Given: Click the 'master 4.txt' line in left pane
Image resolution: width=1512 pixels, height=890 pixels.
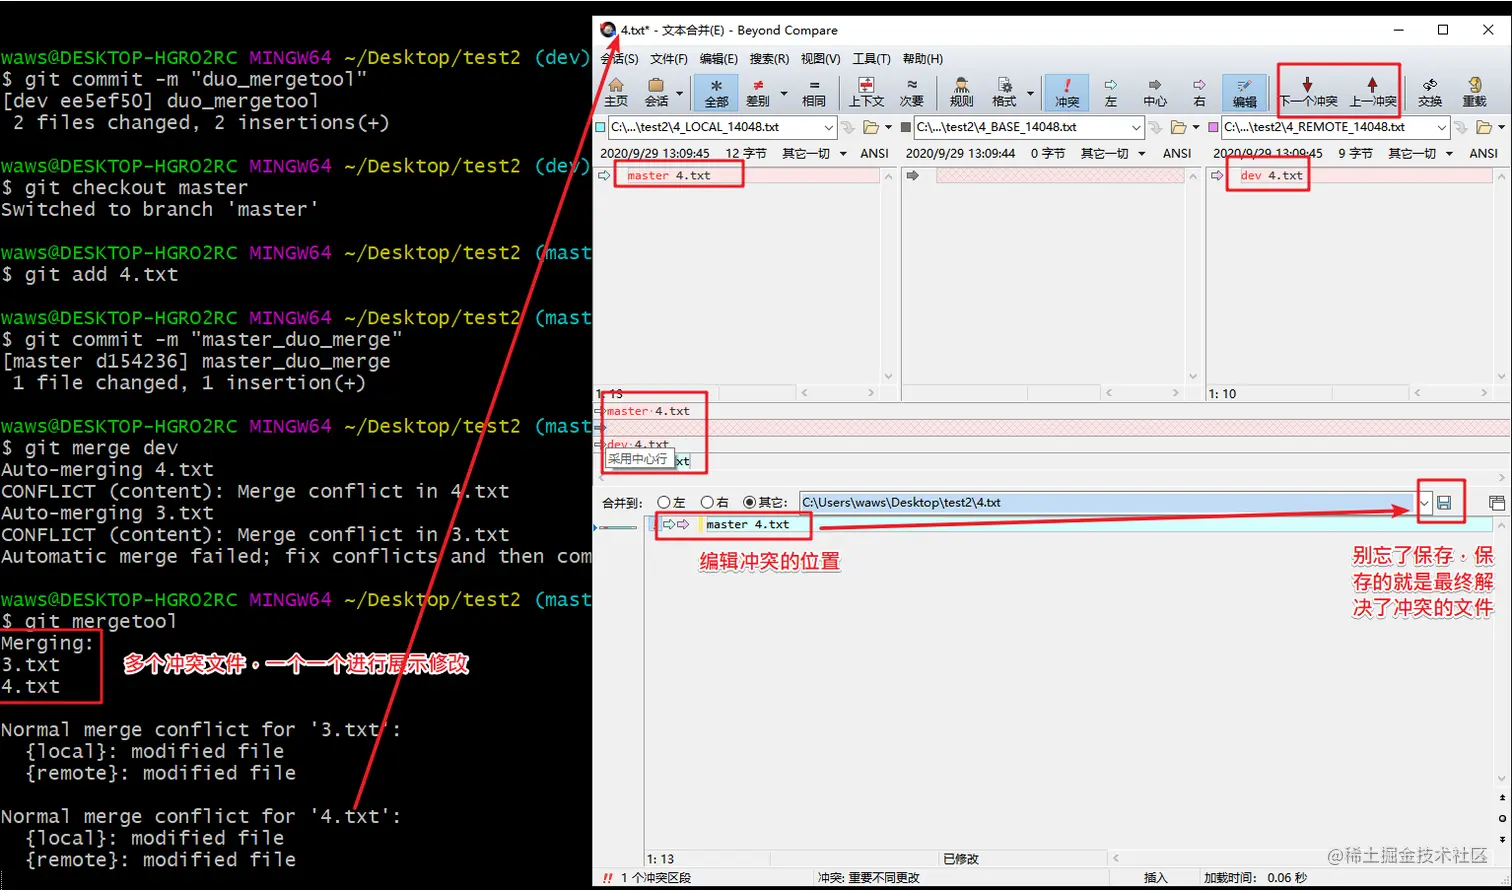Looking at the screenshot, I should pyautogui.click(x=669, y=176).
